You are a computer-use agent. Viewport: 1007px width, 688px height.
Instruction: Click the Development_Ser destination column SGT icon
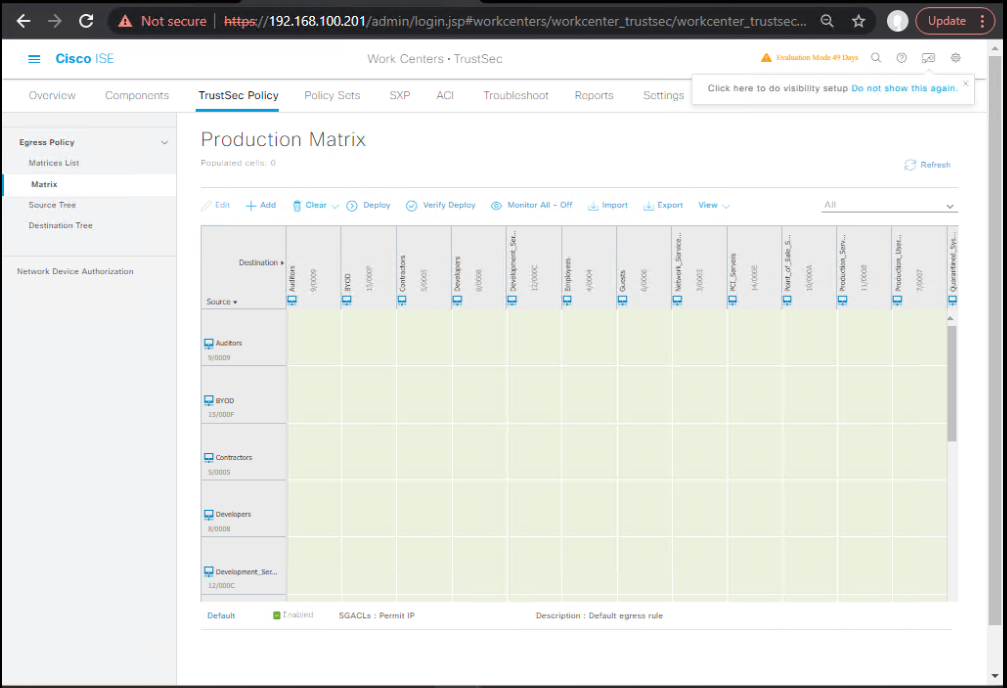[512, 300]
